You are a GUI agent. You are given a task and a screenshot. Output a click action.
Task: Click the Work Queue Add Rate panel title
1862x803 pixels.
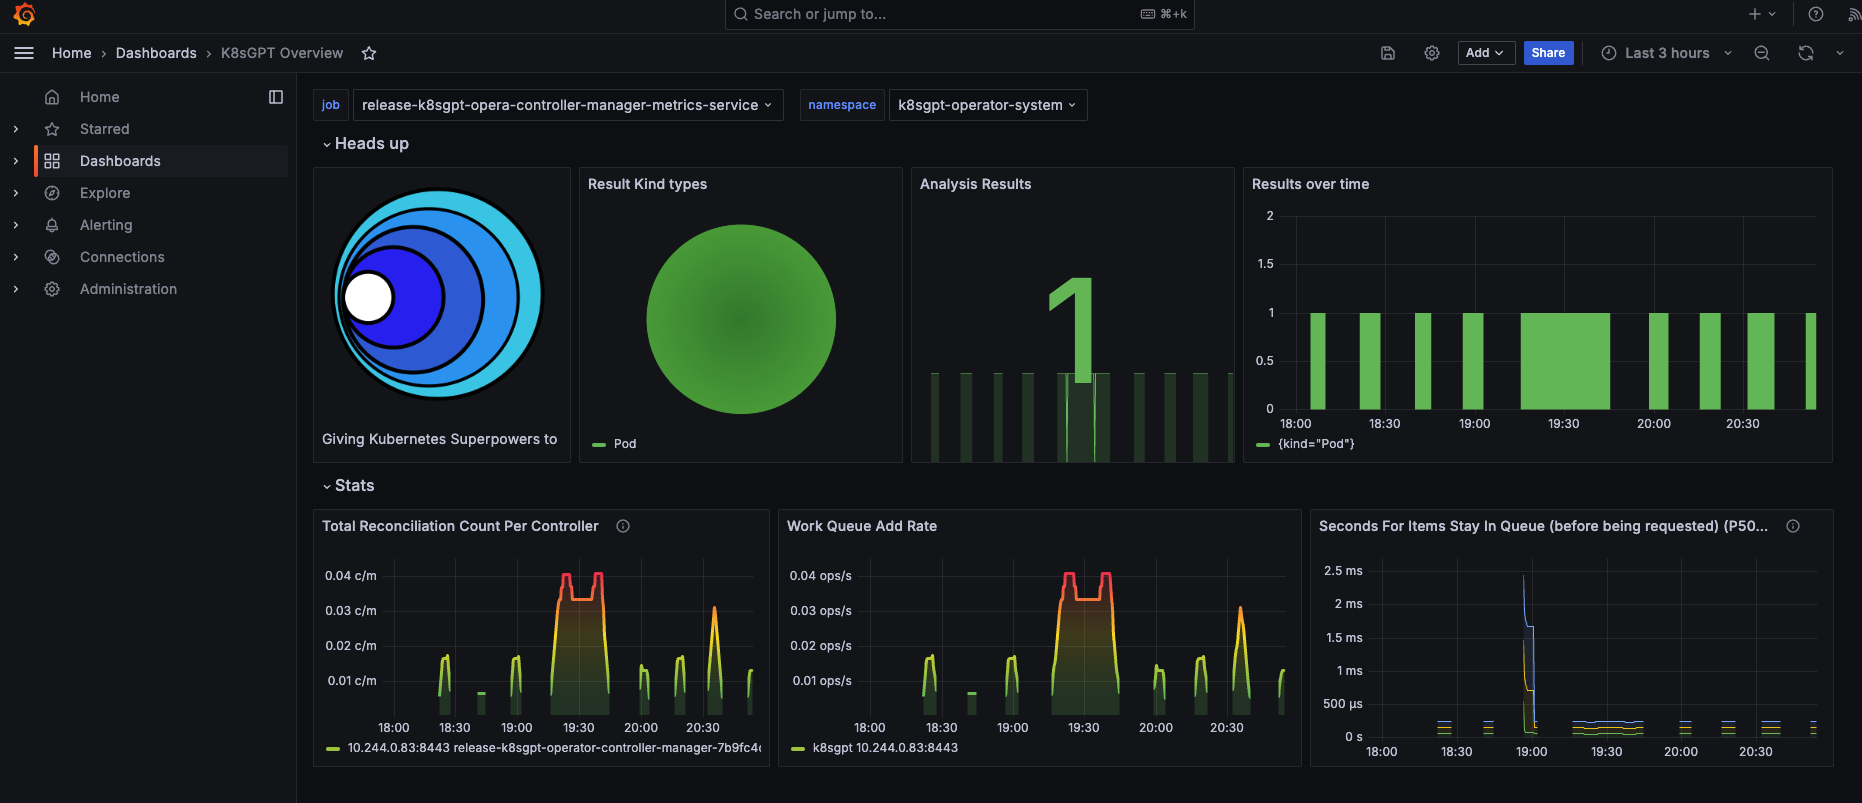pyautogui.click(x=862, y=526)
